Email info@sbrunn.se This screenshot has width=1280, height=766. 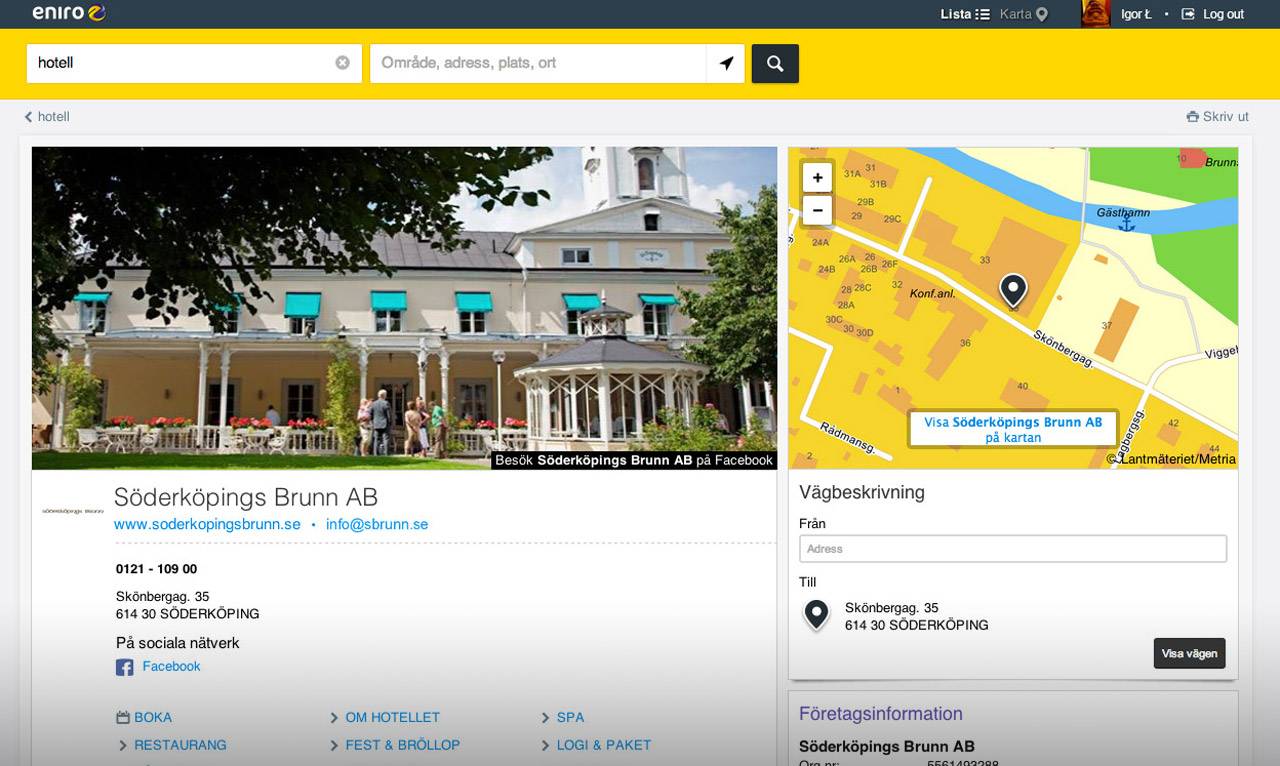pos(377,524)
